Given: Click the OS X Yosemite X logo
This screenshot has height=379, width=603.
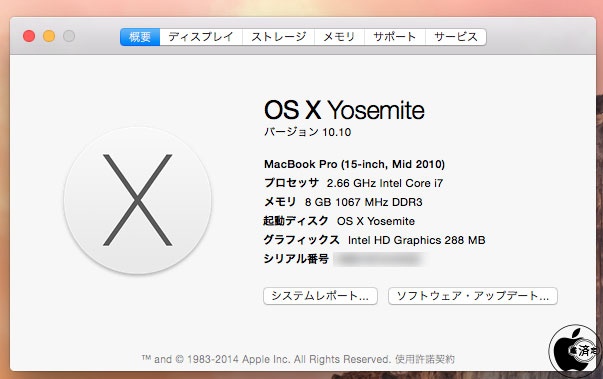Looking at the screenshot, I should pyautogui.click(x=138, y=200).
